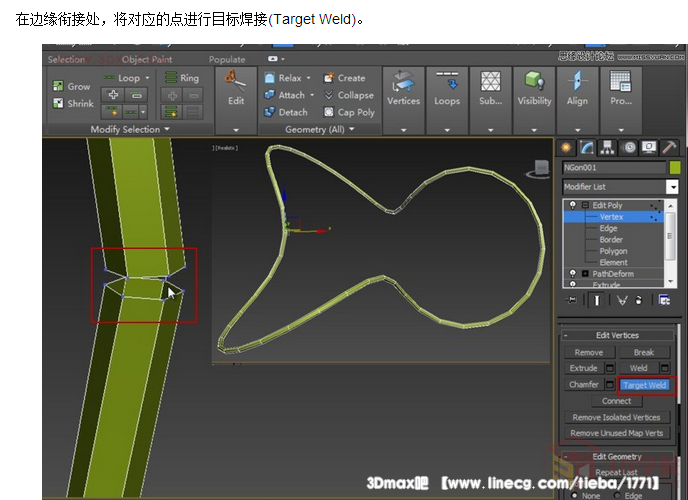Screen dimensions: 688x500
Task: Click the Grow Loop plus icon
Action: point(113,94)
